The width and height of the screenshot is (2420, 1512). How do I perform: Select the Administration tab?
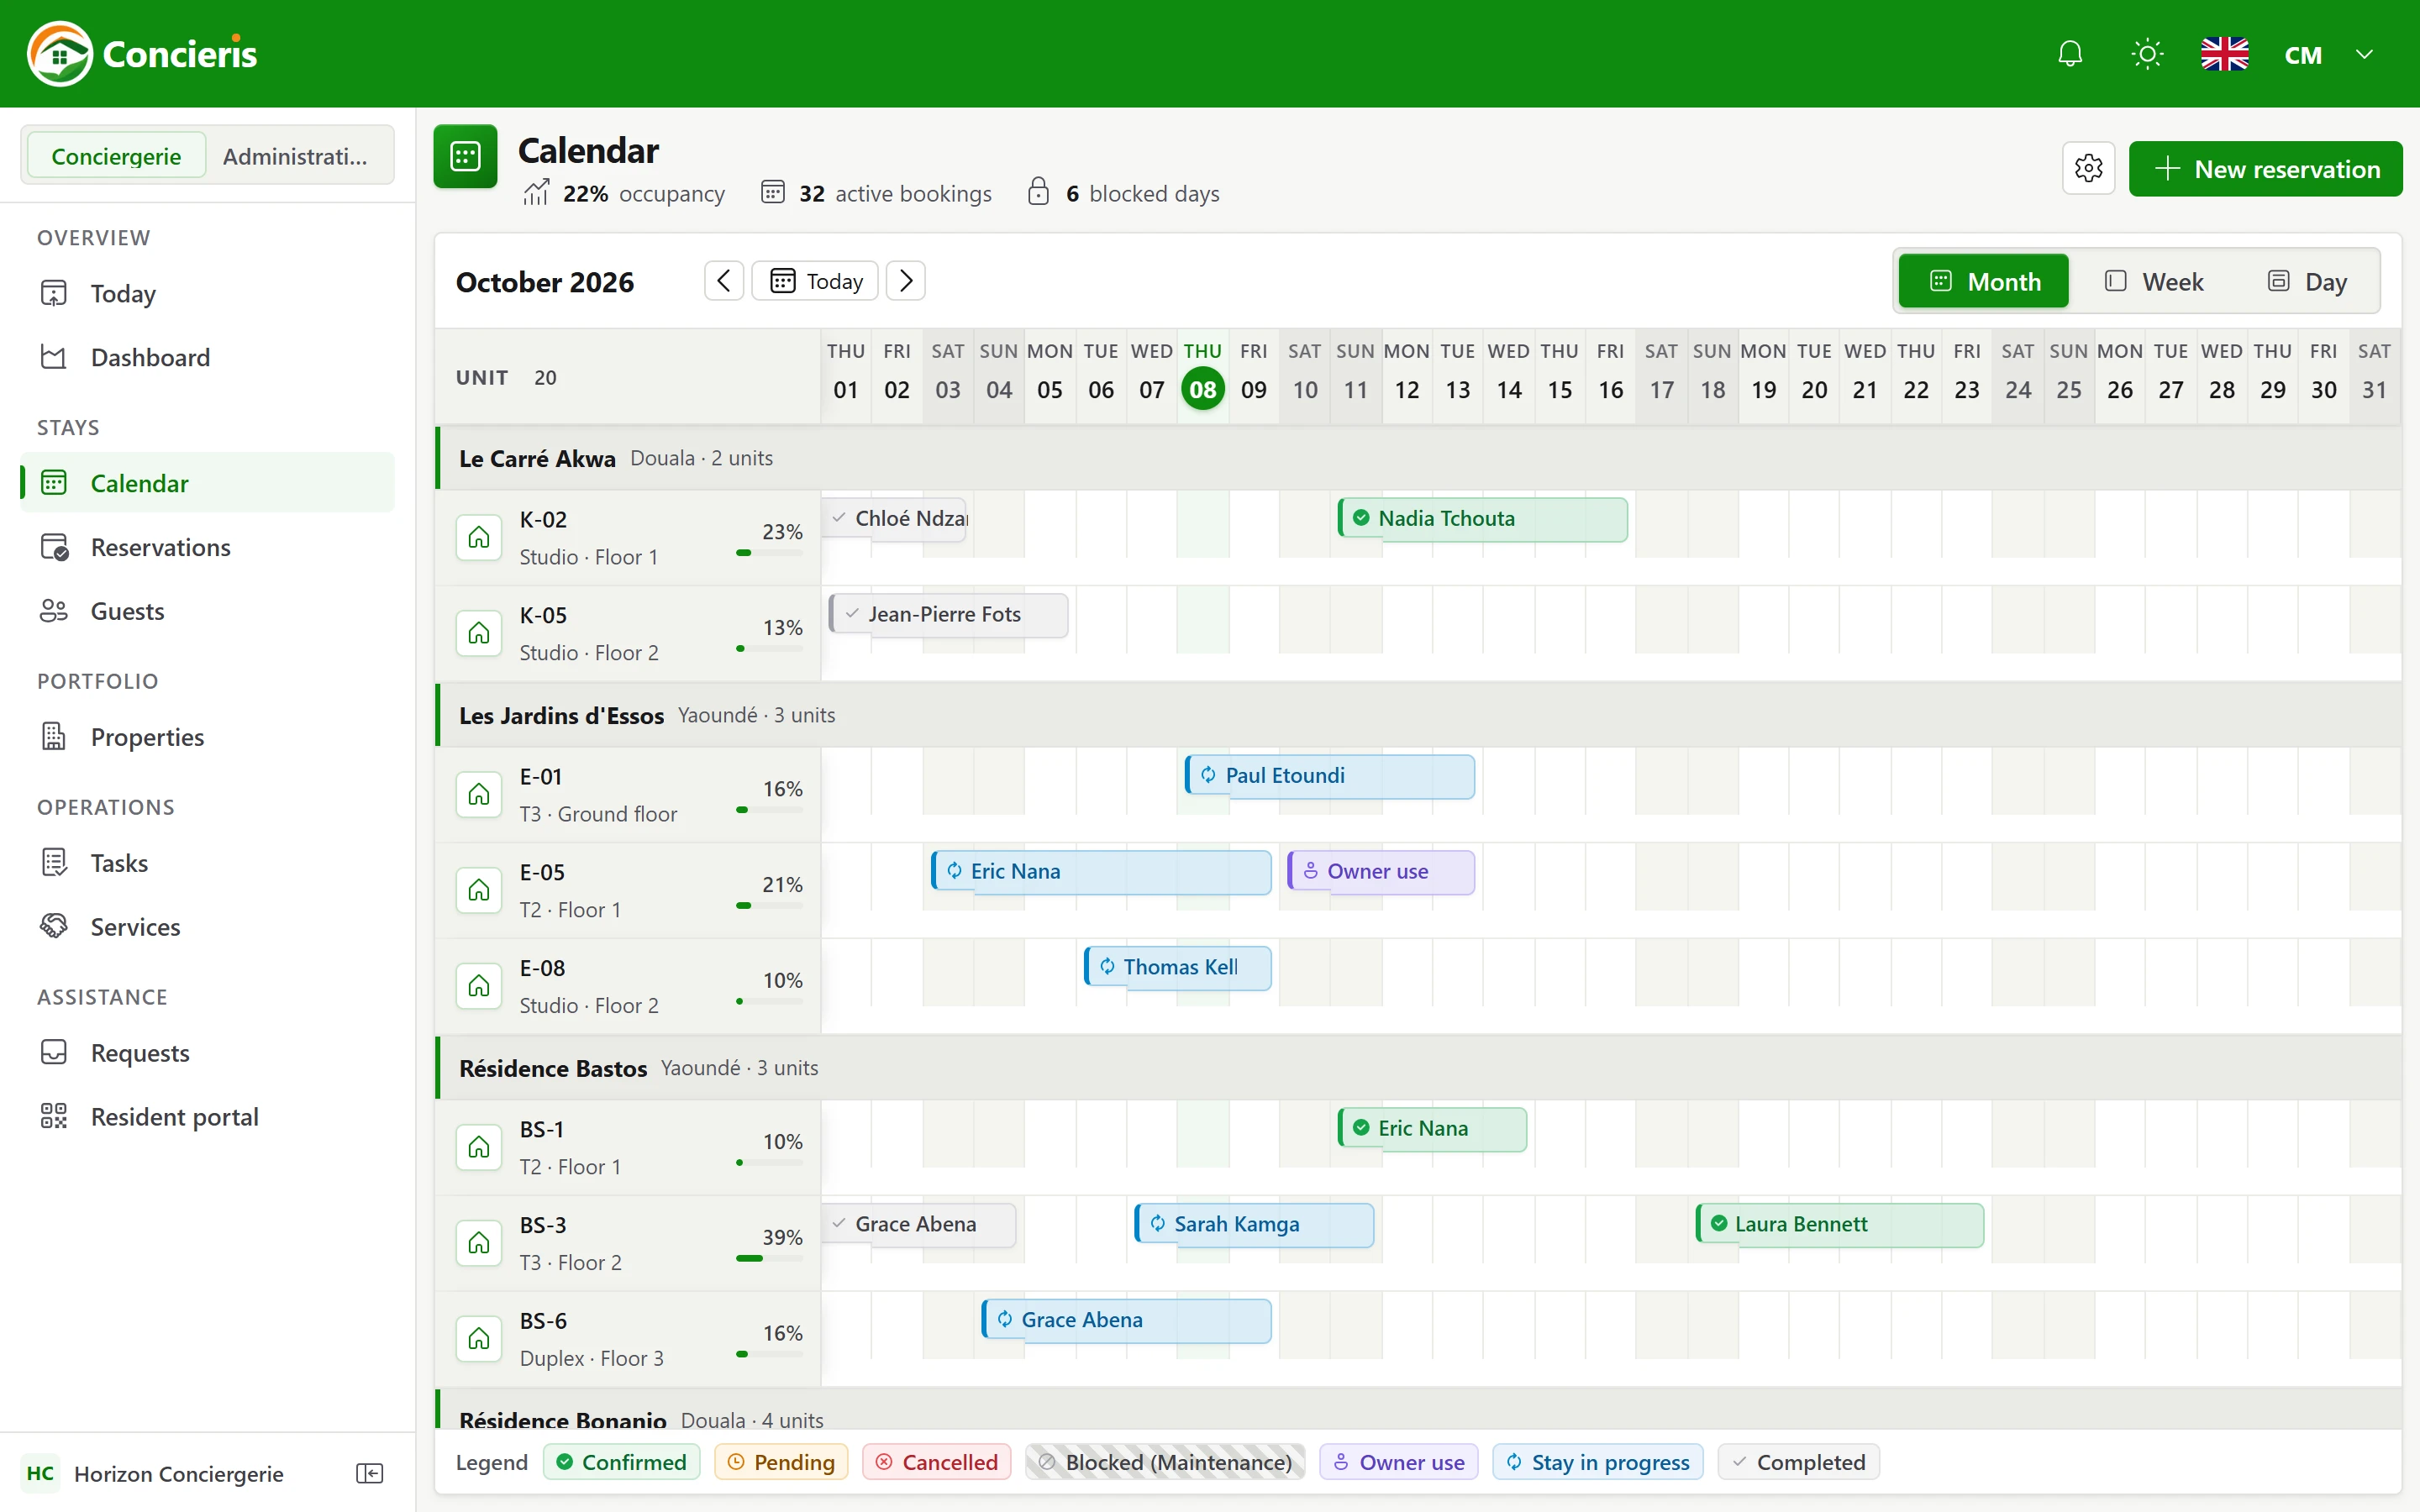pos(295,156)
